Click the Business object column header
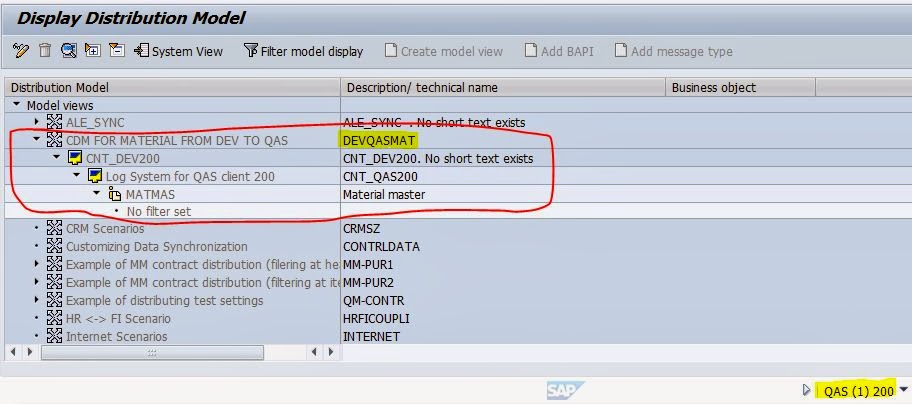Image resolution: width=912 pixels, height=404 pixels. pos(740,87)
